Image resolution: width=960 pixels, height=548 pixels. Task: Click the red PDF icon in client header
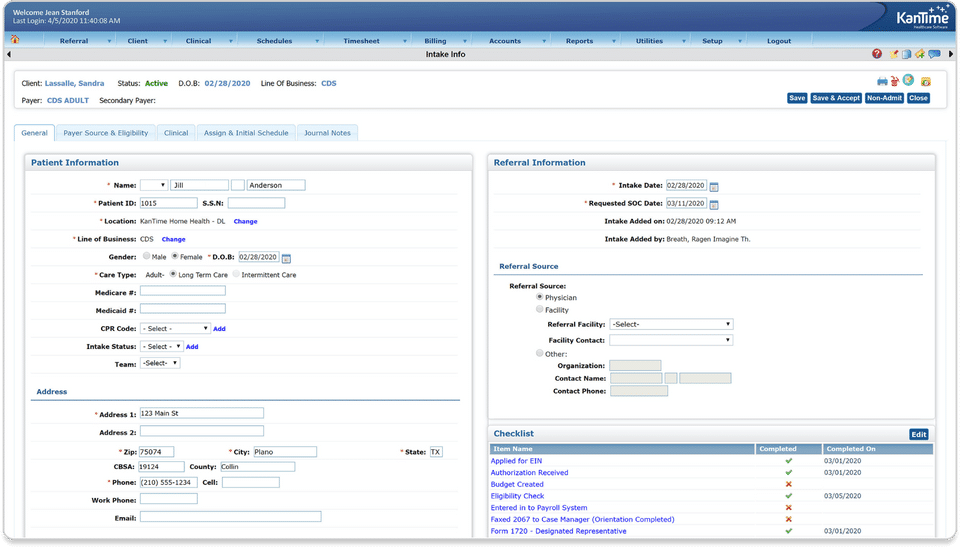tap(895, 81)
